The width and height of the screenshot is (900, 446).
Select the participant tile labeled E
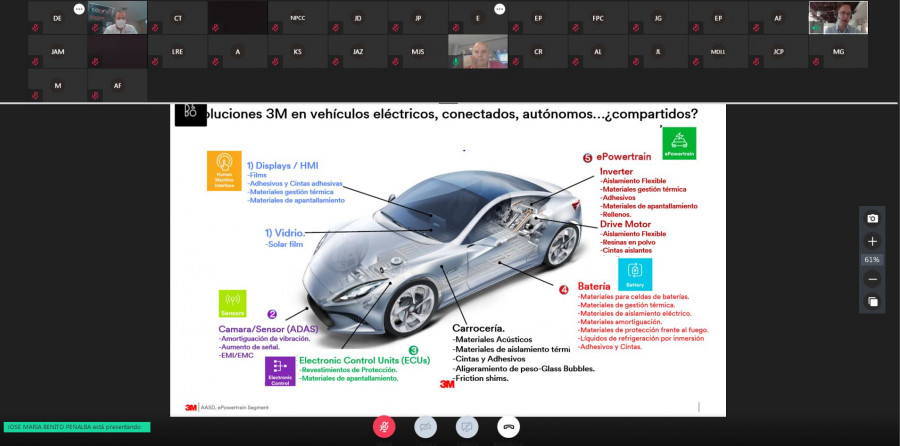tap(478, 18)
